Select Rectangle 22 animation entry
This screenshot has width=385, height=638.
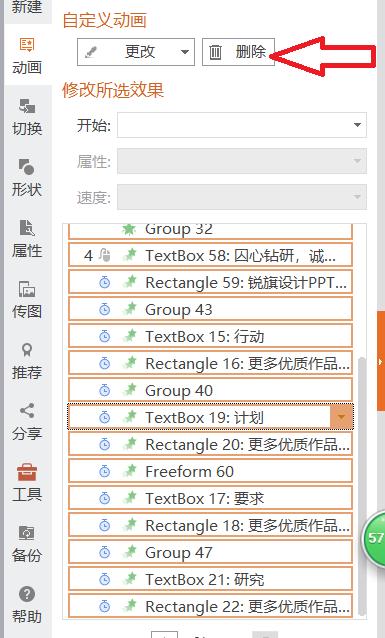(x=210, y=606)
